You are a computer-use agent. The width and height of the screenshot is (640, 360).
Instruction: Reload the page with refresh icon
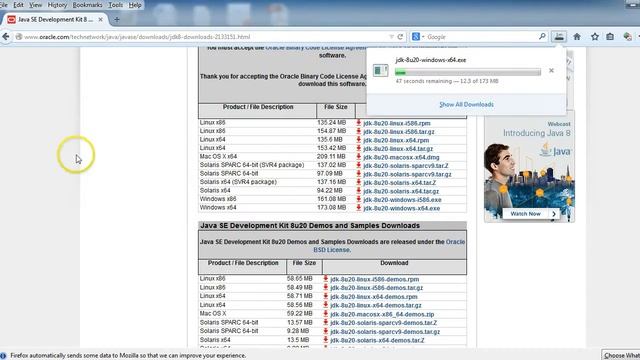(x=400, y=37)
